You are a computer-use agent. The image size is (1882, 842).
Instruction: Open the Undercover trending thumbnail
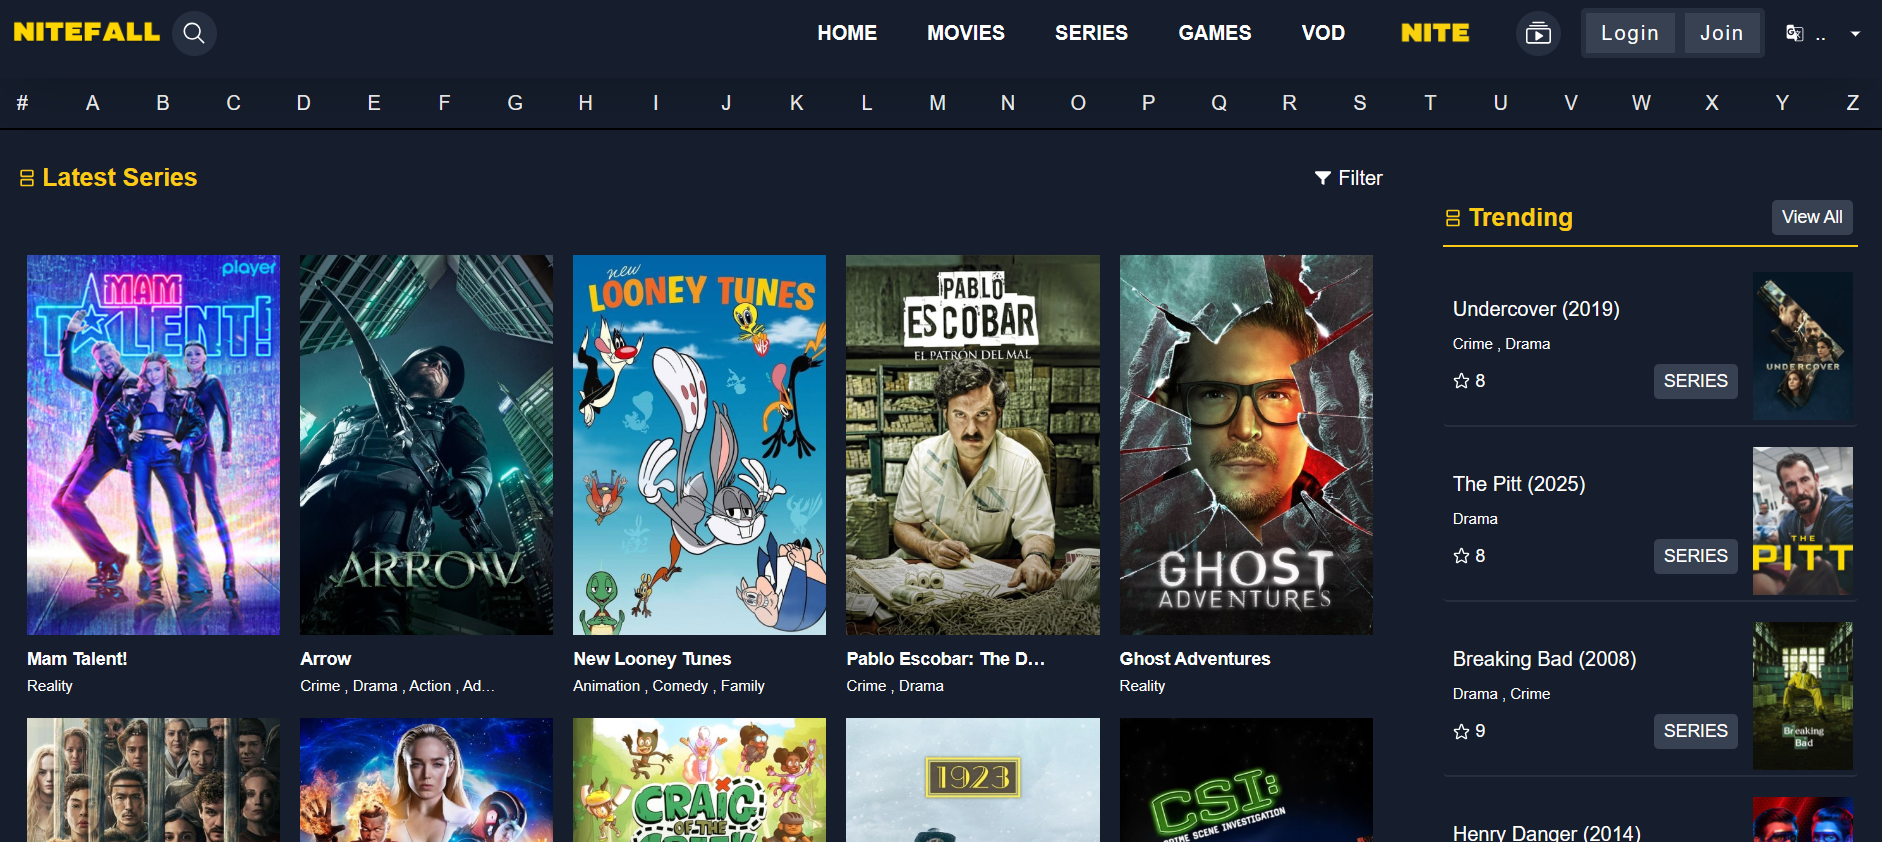click(x=1803, y=346)
